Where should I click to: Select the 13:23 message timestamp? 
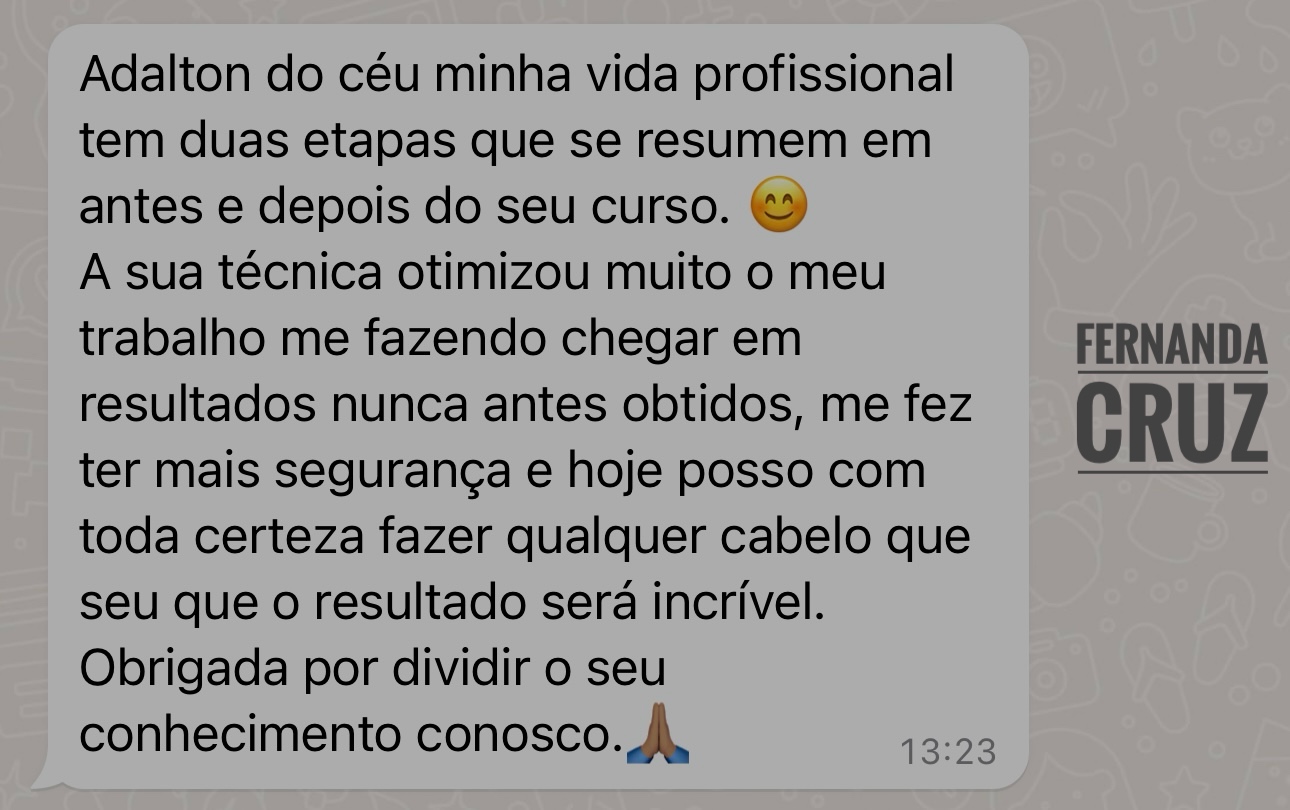pyautogui.click(x=948, y=751)
